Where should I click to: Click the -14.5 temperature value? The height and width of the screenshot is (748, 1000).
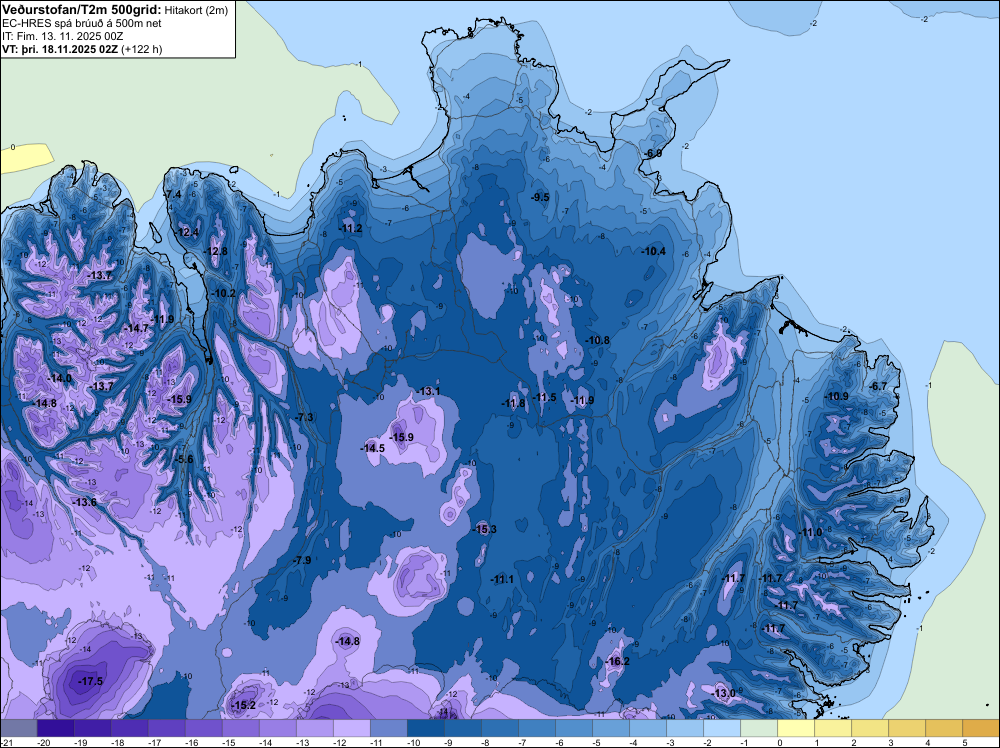tap(372, 448)
